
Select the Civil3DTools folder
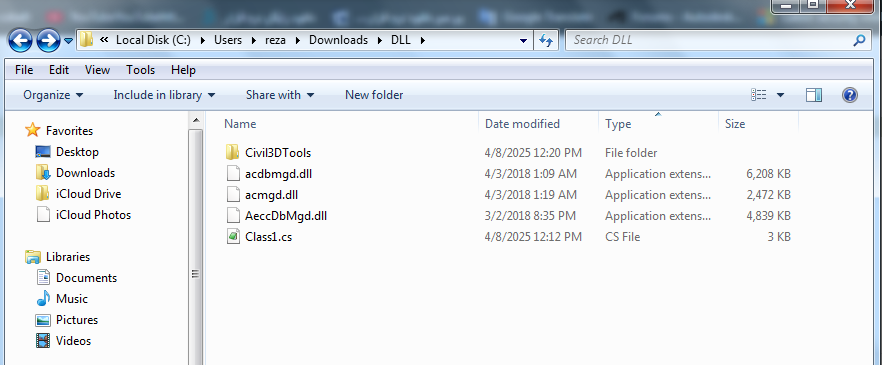point(278,152)
